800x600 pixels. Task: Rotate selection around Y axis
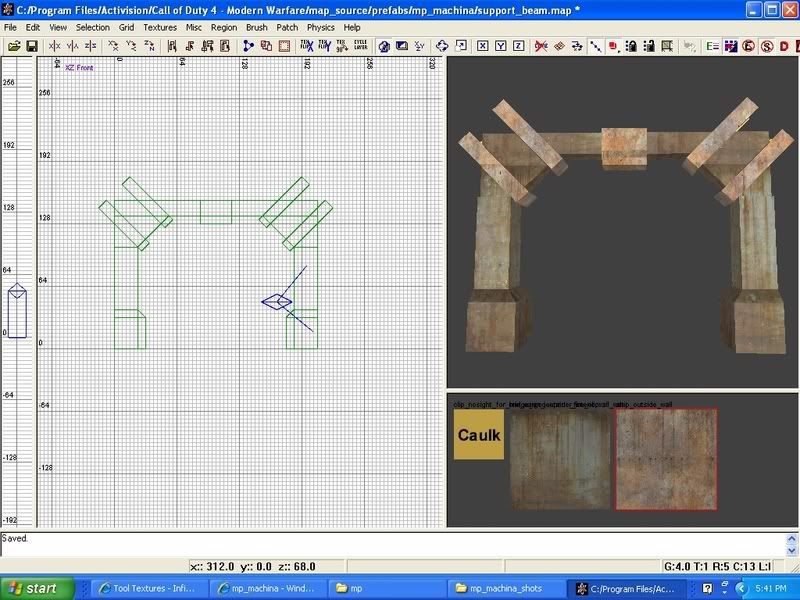[131, 46]
